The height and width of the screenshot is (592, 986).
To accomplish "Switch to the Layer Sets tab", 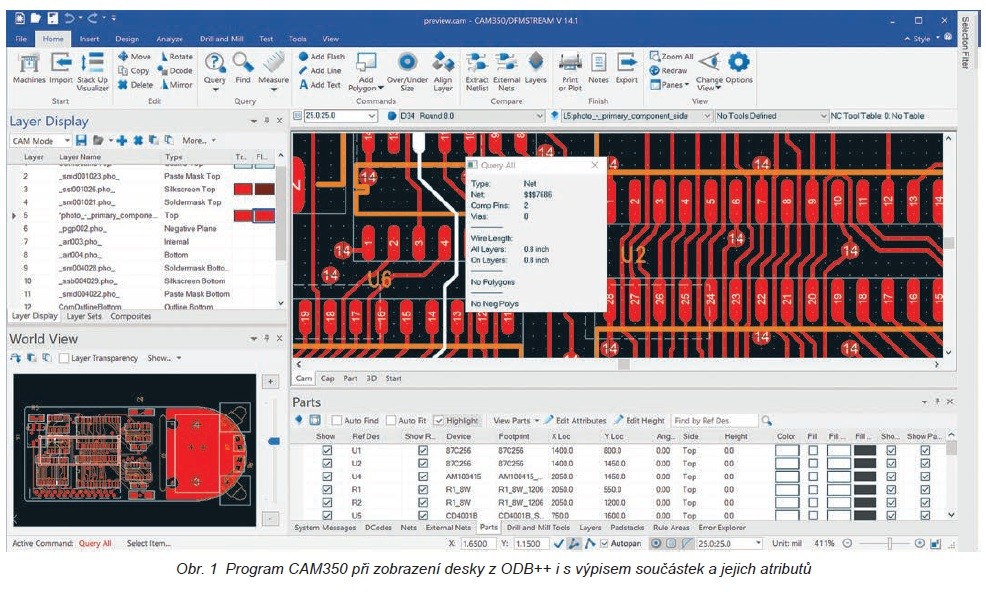I will (x=84, y=316).
